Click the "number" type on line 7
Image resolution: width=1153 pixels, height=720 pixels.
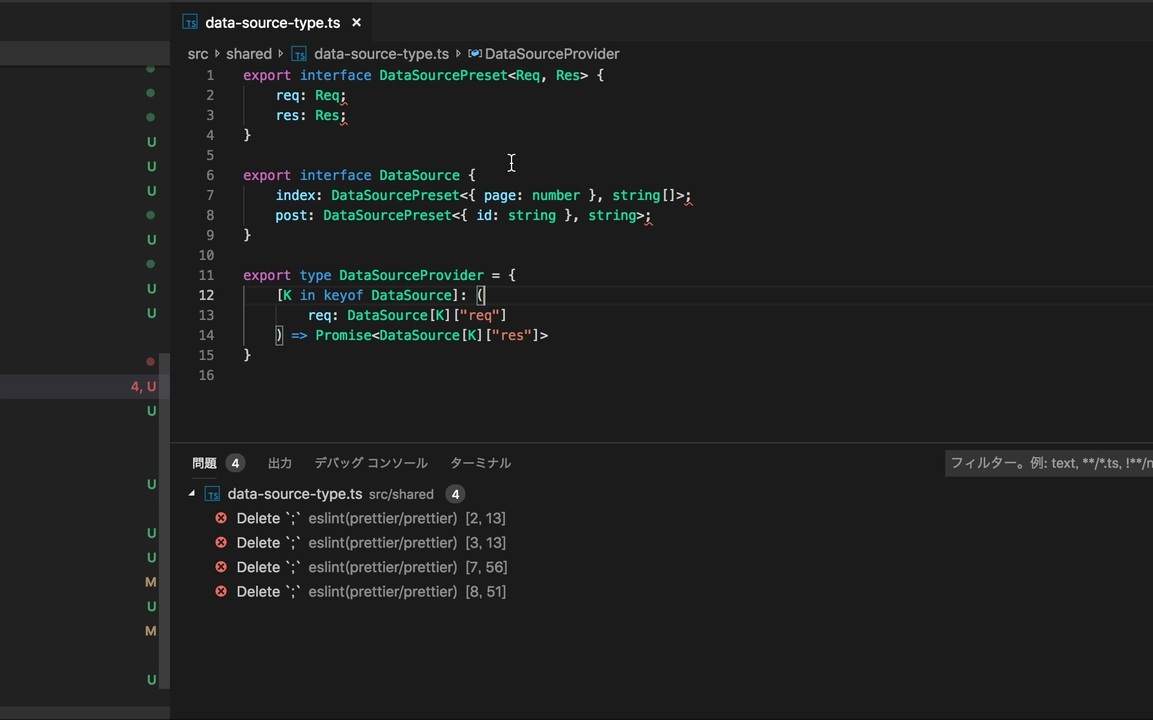pos(556,195)
